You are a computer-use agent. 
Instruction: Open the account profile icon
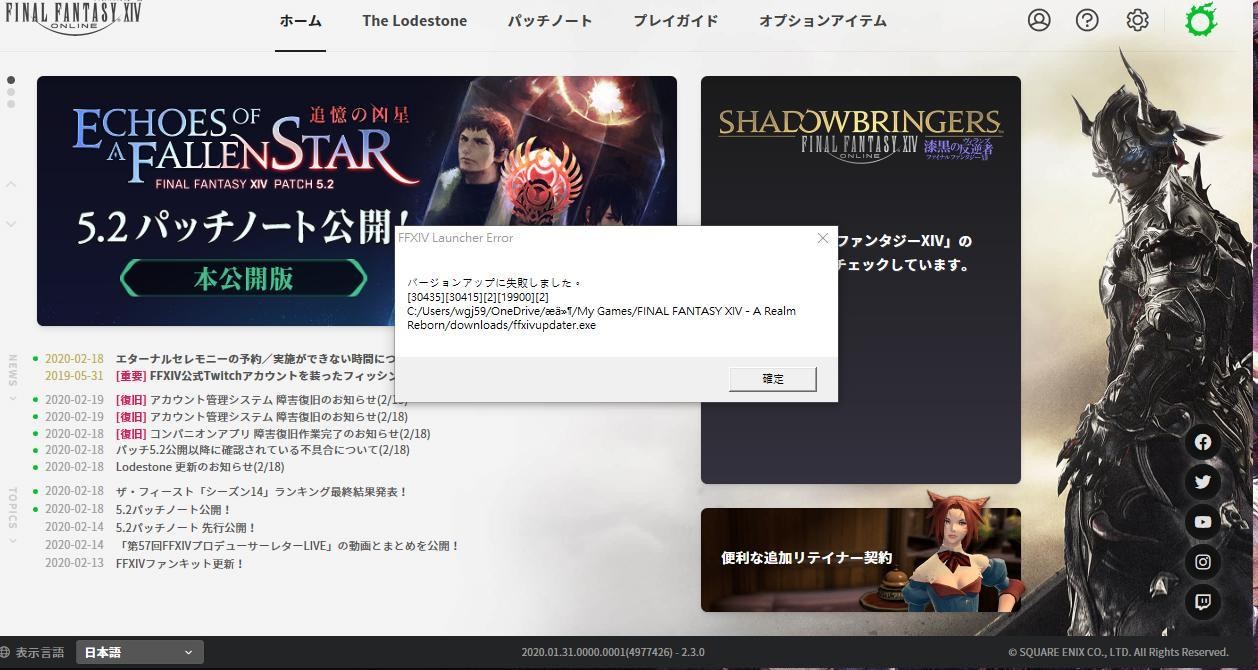tap(1039, 20)
